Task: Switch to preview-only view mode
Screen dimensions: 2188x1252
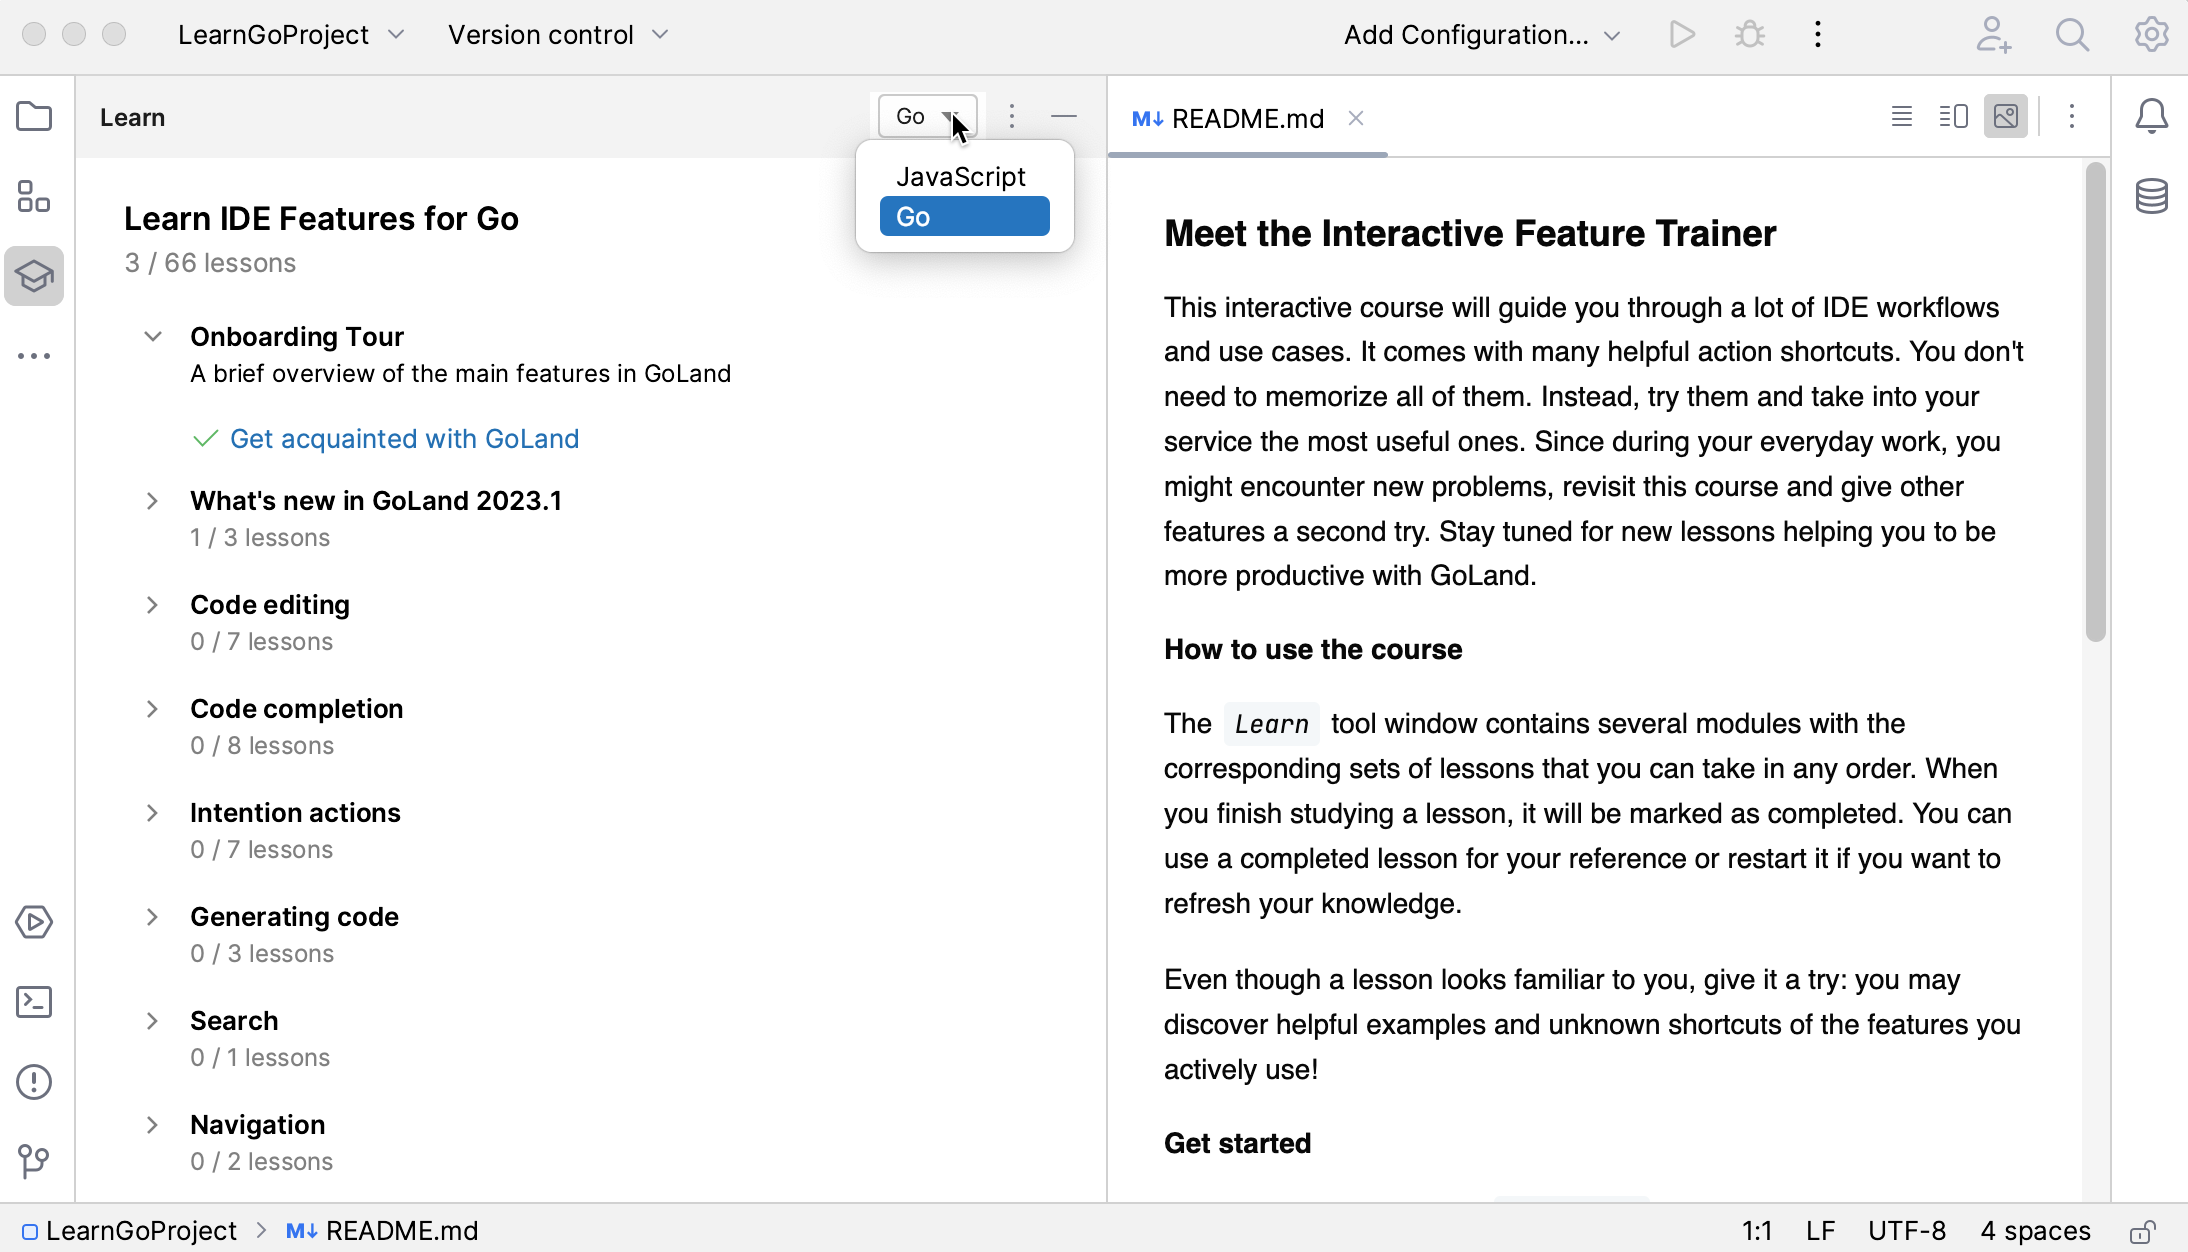Action: pos(2005,117)
